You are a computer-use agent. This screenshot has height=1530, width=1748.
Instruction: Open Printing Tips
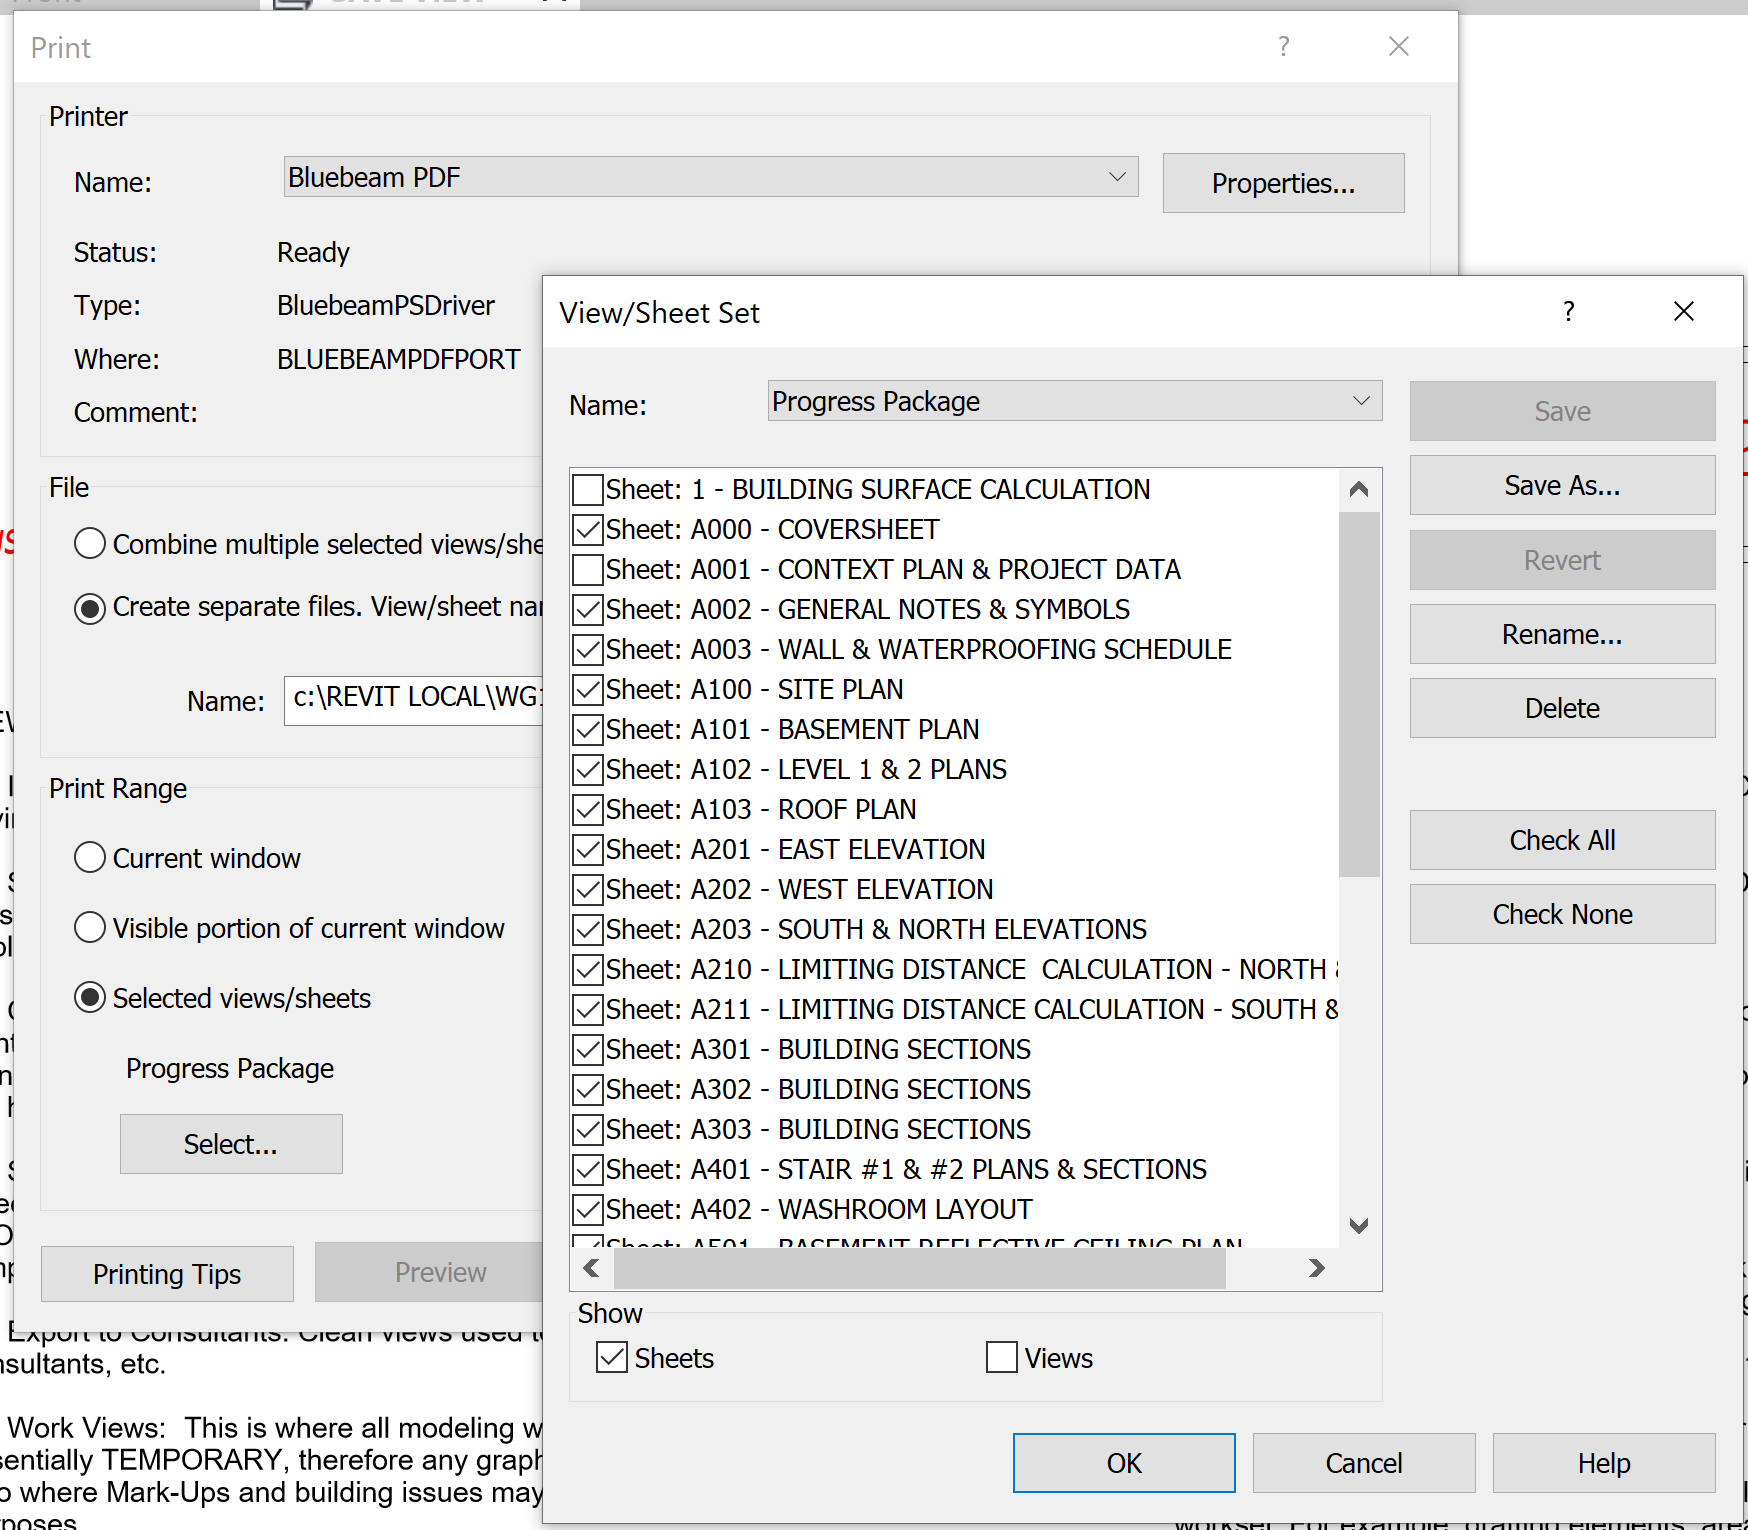click(166, 1273)
